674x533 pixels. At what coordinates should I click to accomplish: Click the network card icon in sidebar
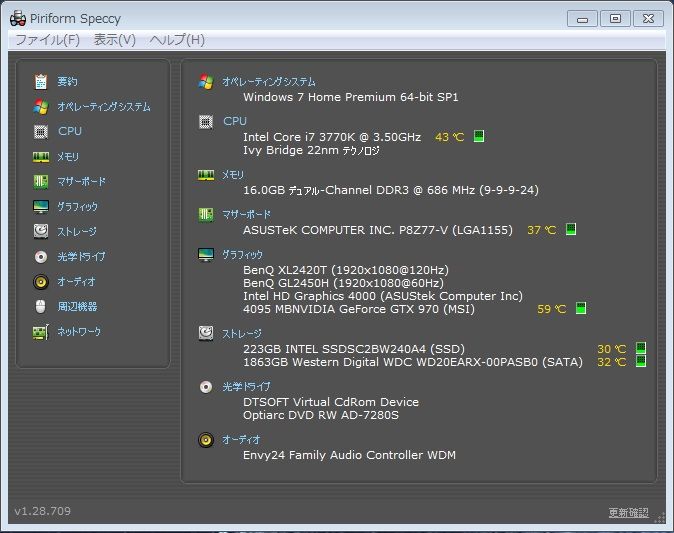[x=41, y=332]
